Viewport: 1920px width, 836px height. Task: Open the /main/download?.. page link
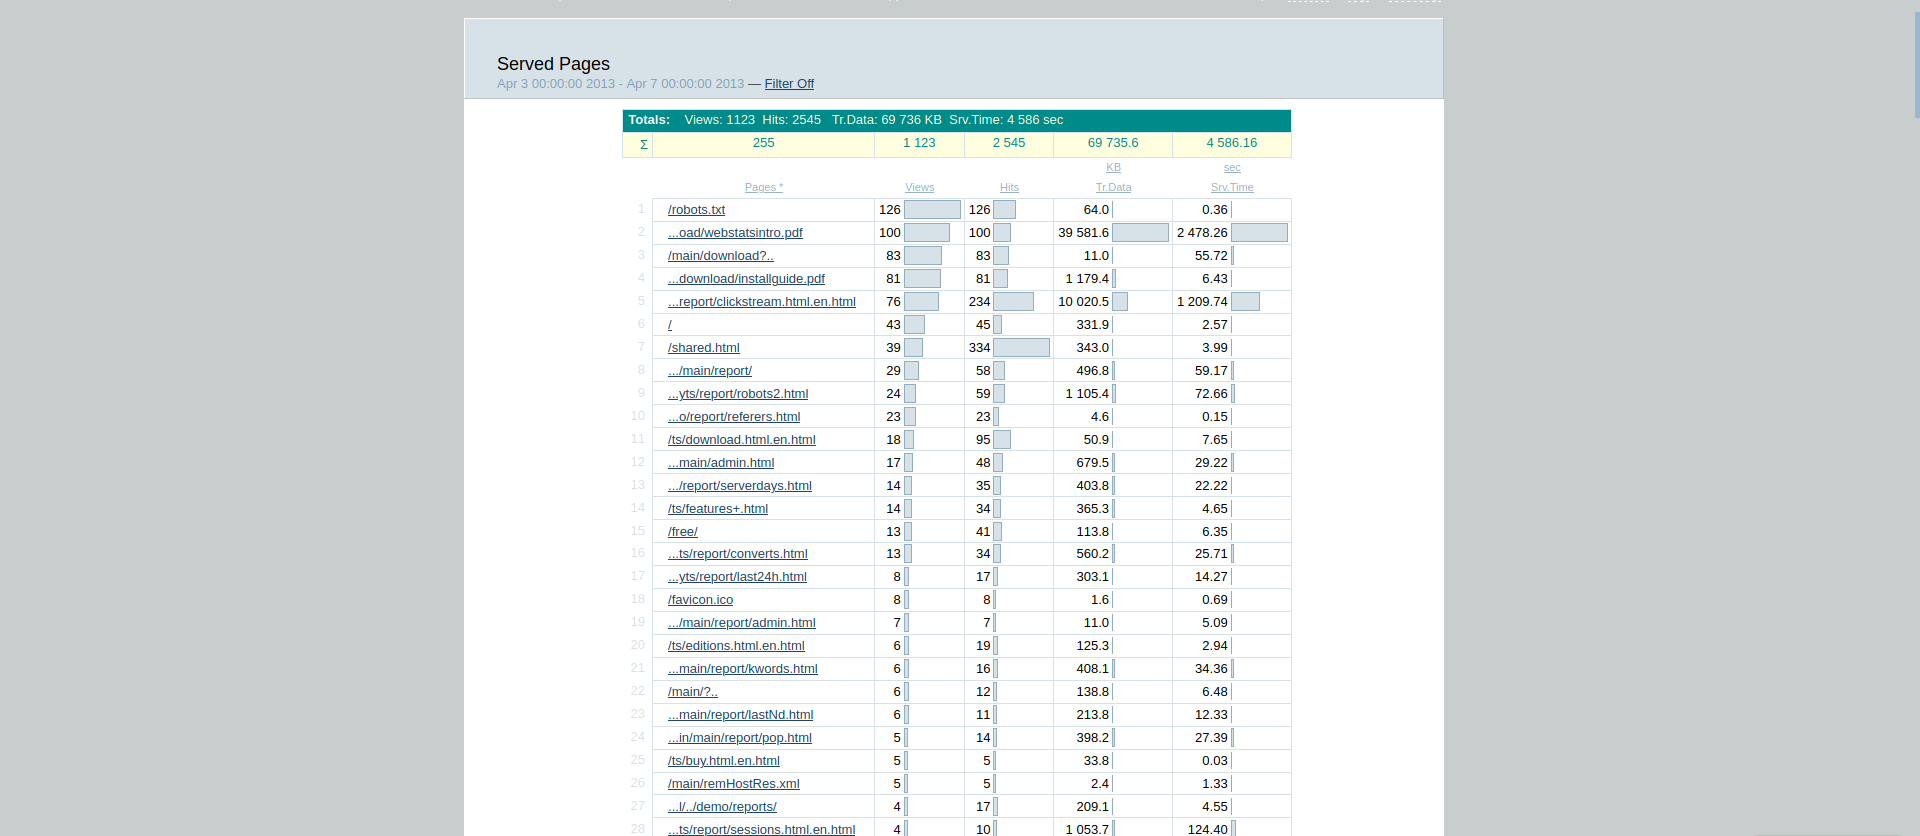point(720,256)
